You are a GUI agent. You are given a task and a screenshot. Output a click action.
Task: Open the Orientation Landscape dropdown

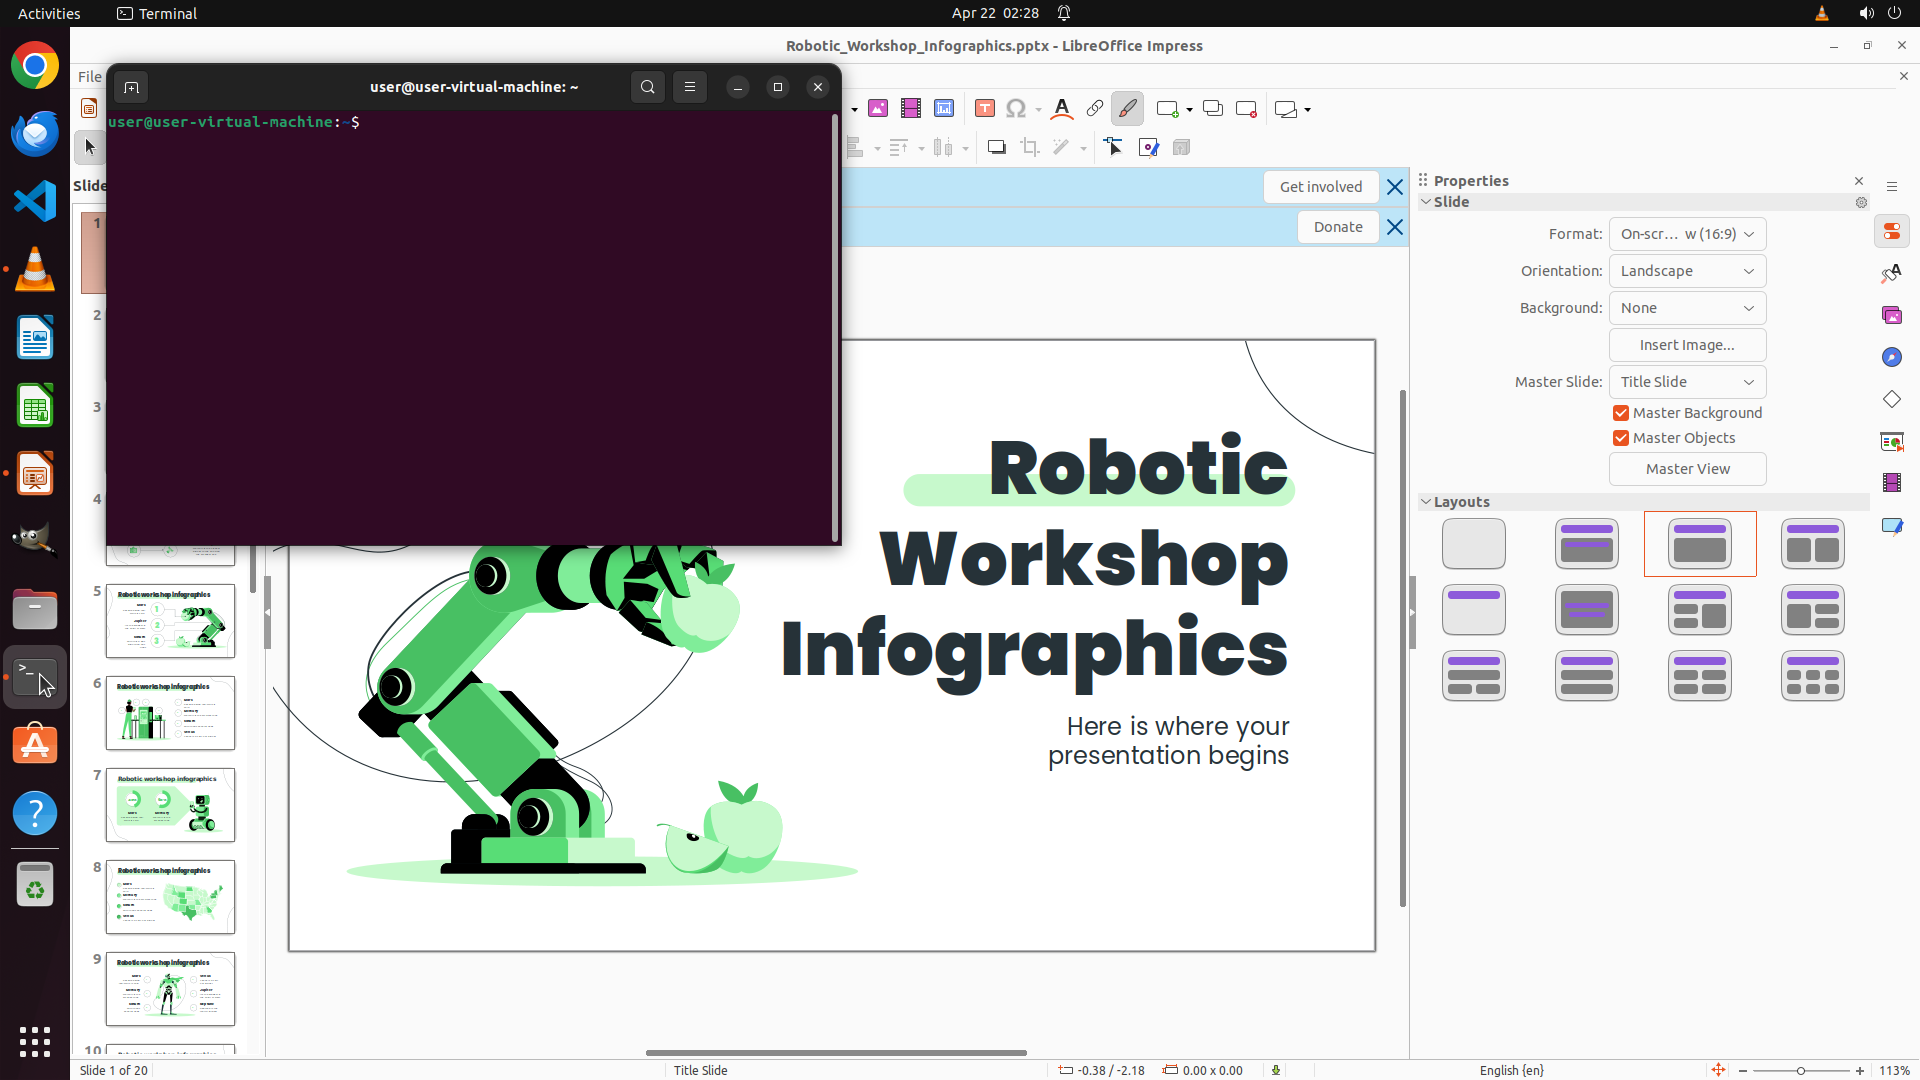click(1687, 271)
